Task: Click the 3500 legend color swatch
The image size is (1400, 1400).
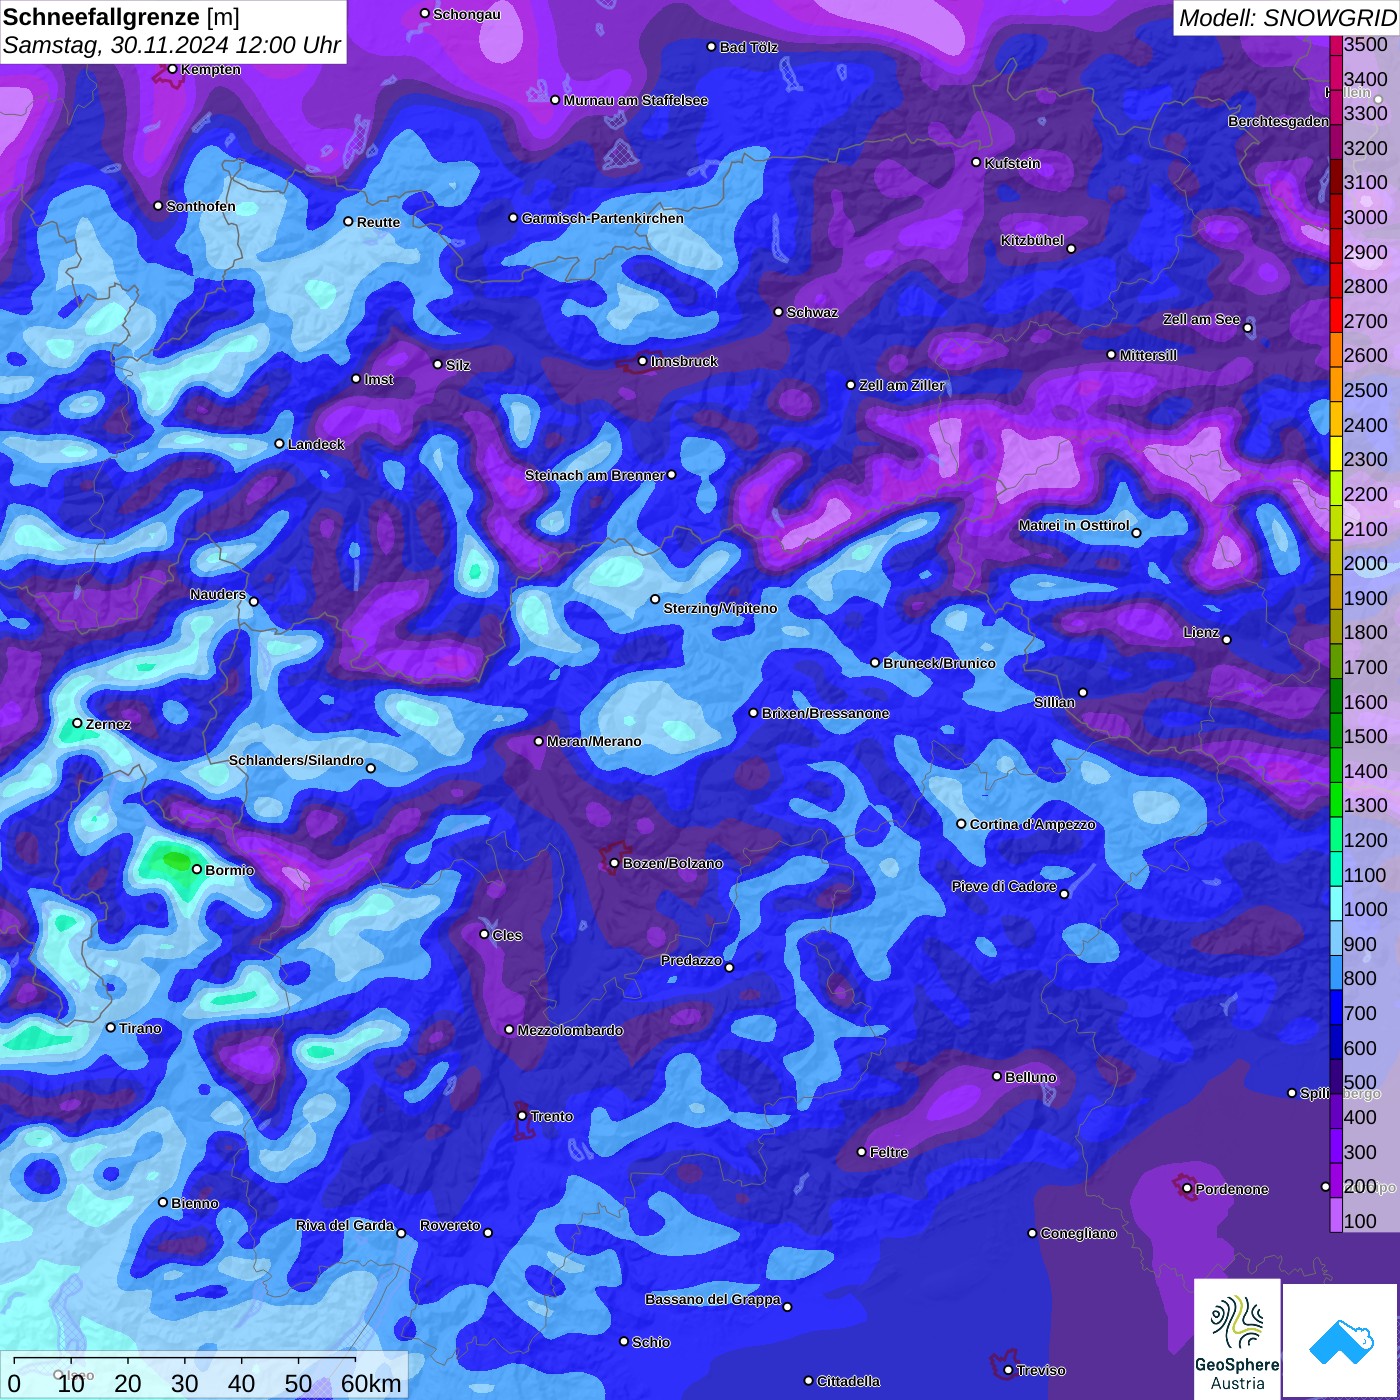Action: [x=1336, y=44]
